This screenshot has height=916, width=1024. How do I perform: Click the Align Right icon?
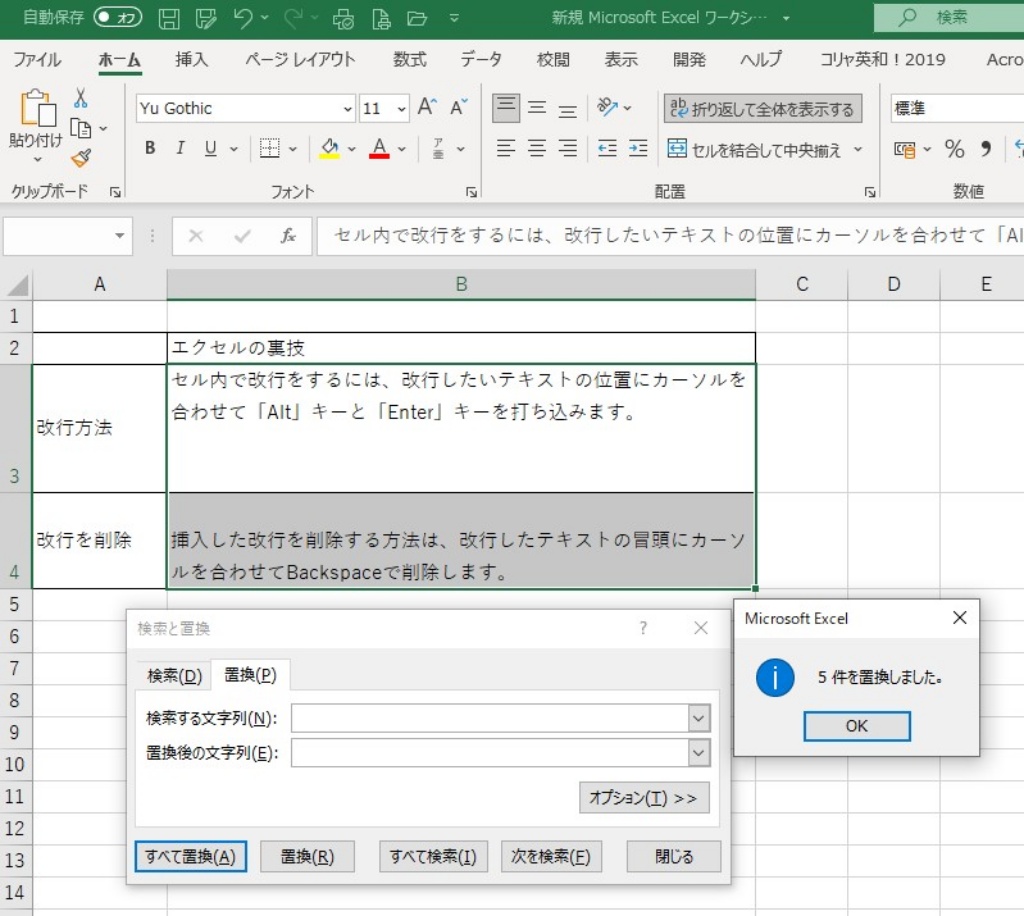568,149
